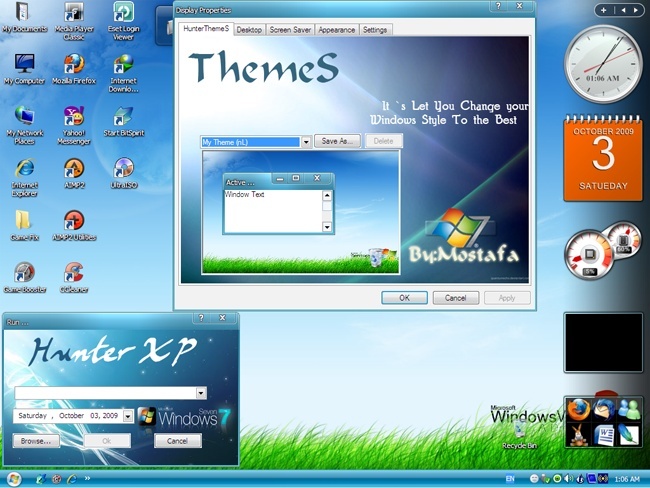This screenshot has width=650, height=488.
Task: Click help button on Display Properties title bar
Action: pyautogui.click(x=499, y=6)
